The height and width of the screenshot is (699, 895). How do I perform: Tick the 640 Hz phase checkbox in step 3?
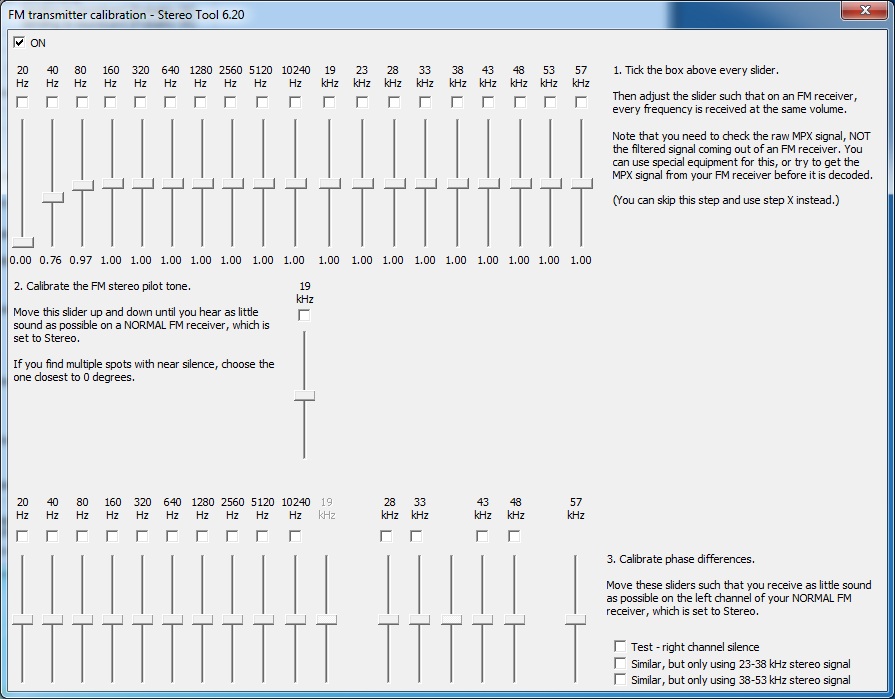pos(172,536)
